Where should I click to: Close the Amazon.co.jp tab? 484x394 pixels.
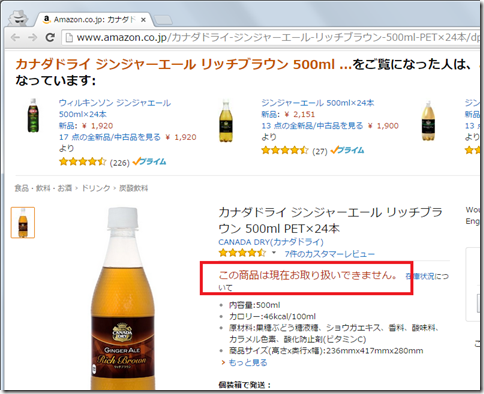pos(143,20)
